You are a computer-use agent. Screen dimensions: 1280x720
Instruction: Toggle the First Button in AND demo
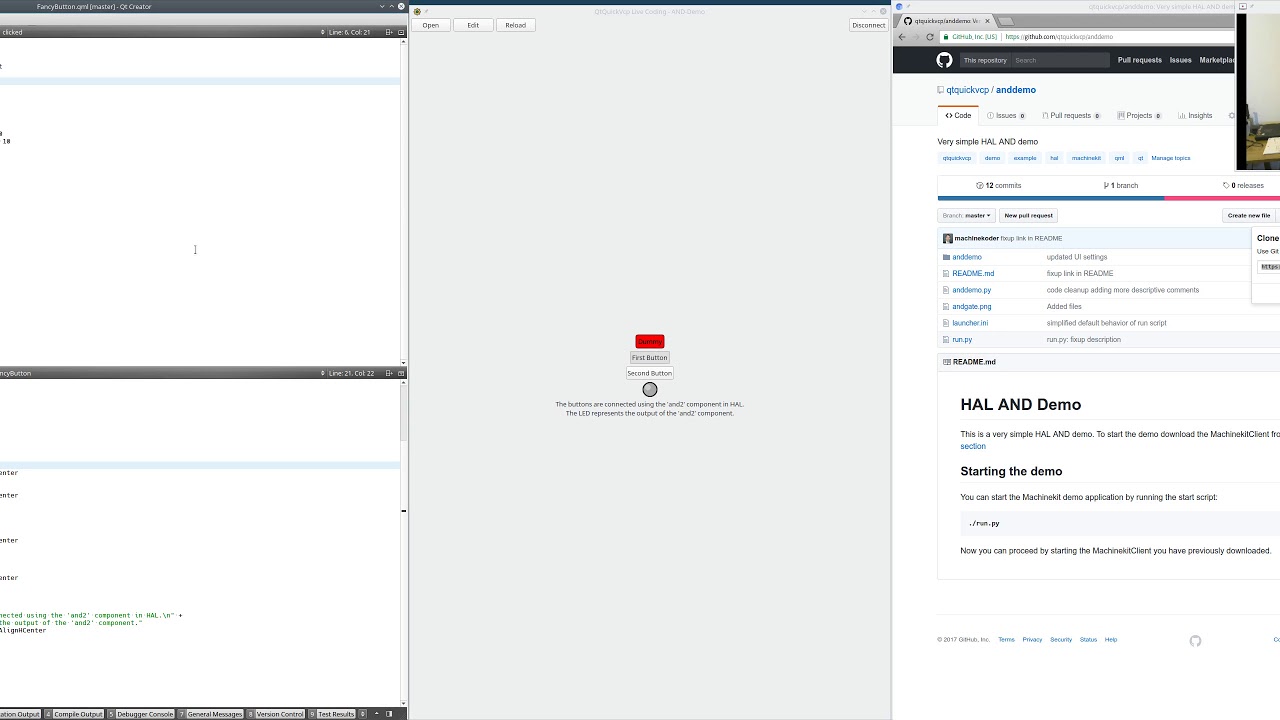click(x=650, y=358)
